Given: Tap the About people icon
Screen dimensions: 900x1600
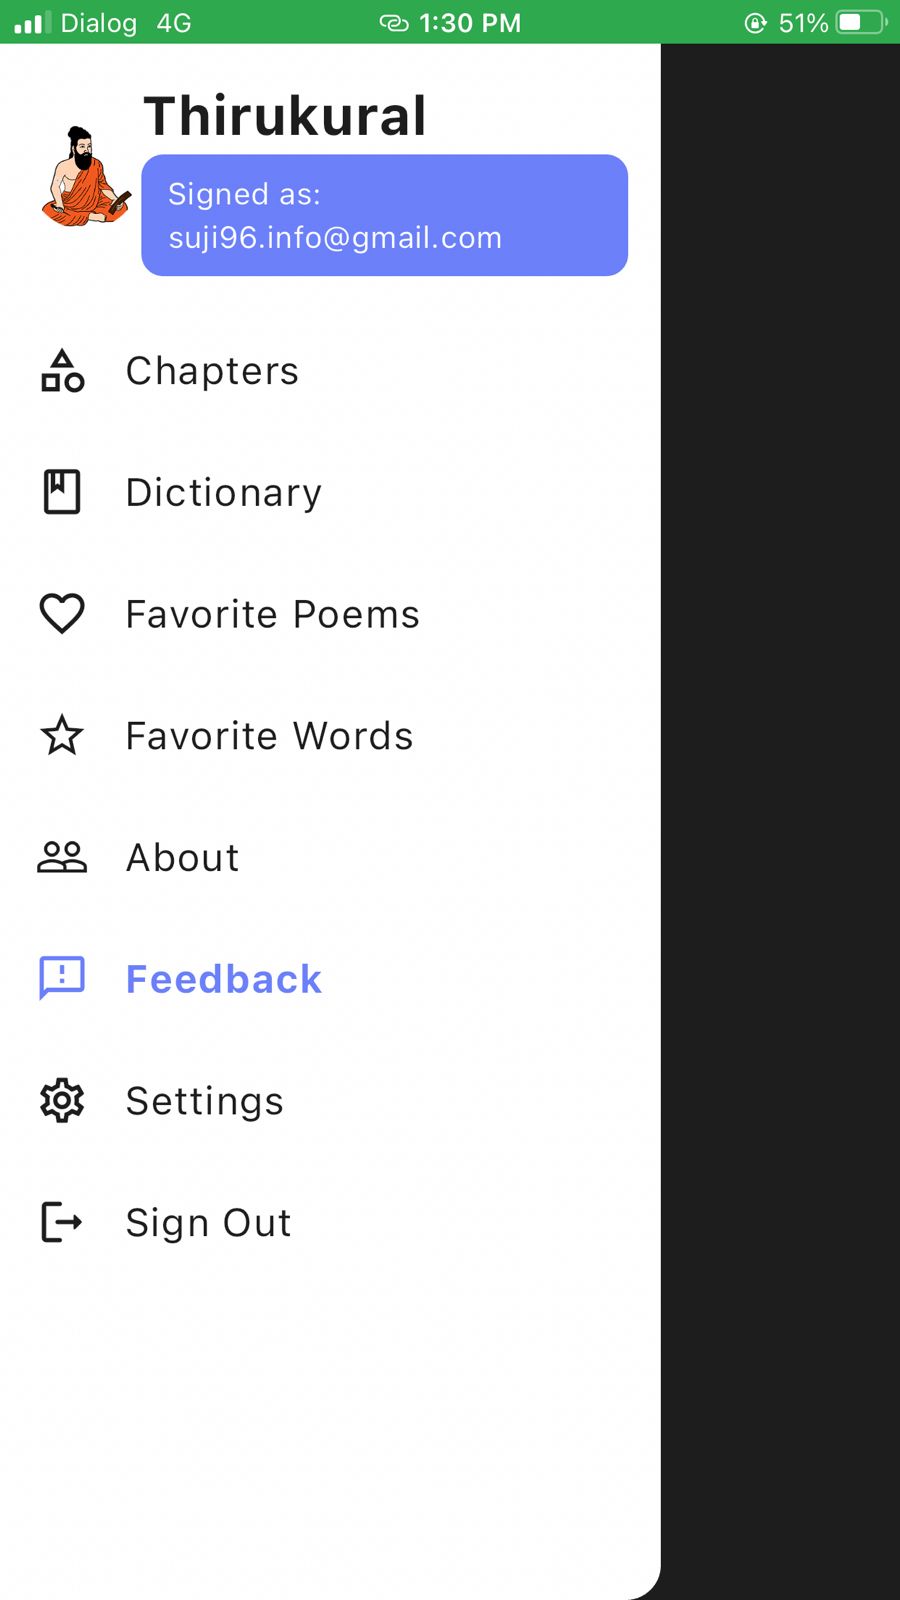Looking at the screenshot, I should coord(62,857).
